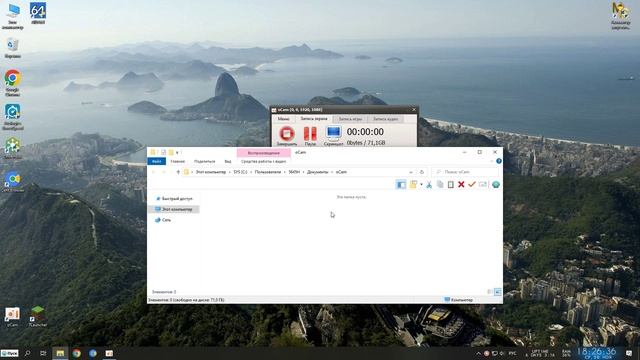Open dropdown arrow next to folder toolbar icon
Image resolution: width=640 pixels, height=360 pixels.
(x=421, y=185)
